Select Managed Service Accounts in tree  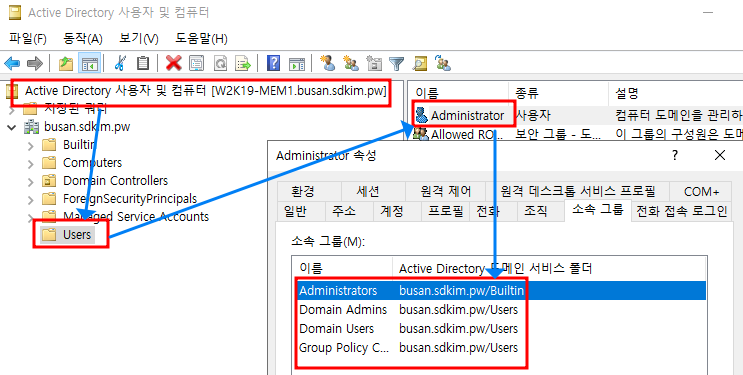point(136,217)
